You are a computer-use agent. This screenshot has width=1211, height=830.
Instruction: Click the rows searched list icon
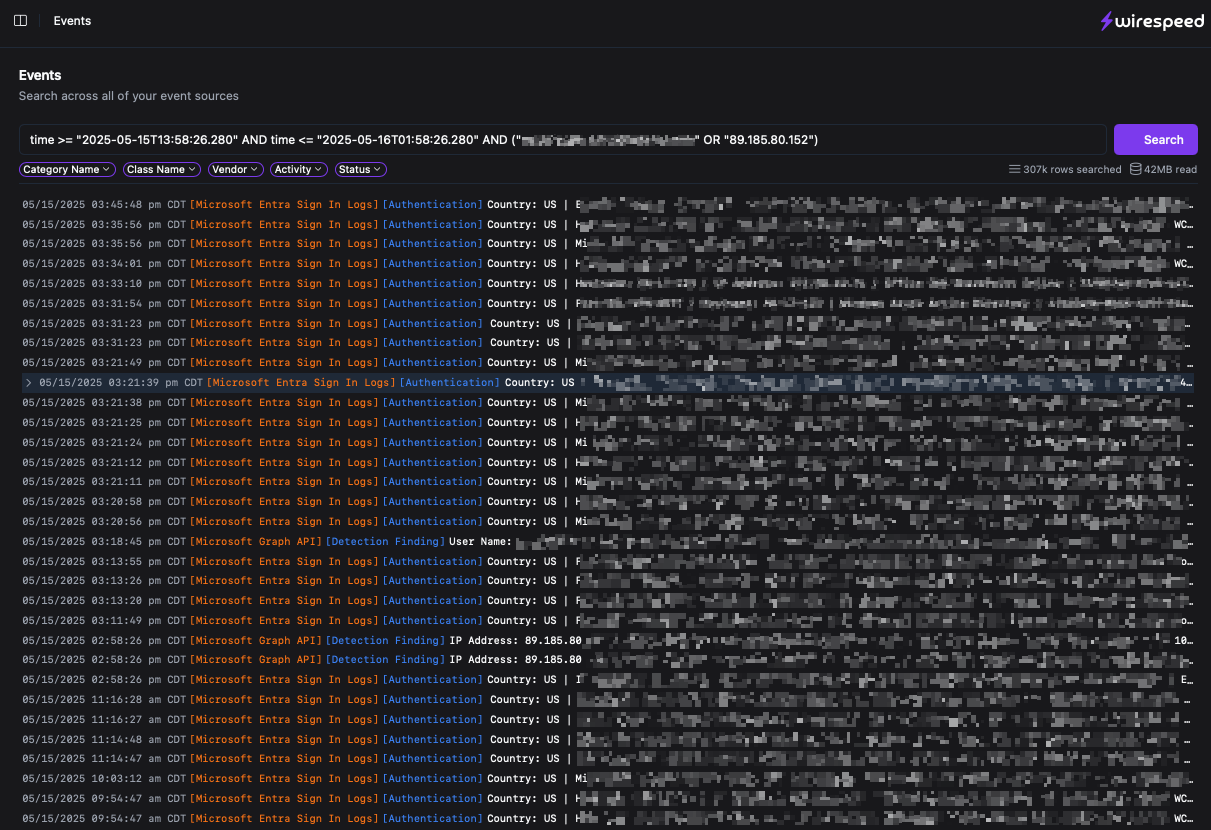coord(1014,170)
